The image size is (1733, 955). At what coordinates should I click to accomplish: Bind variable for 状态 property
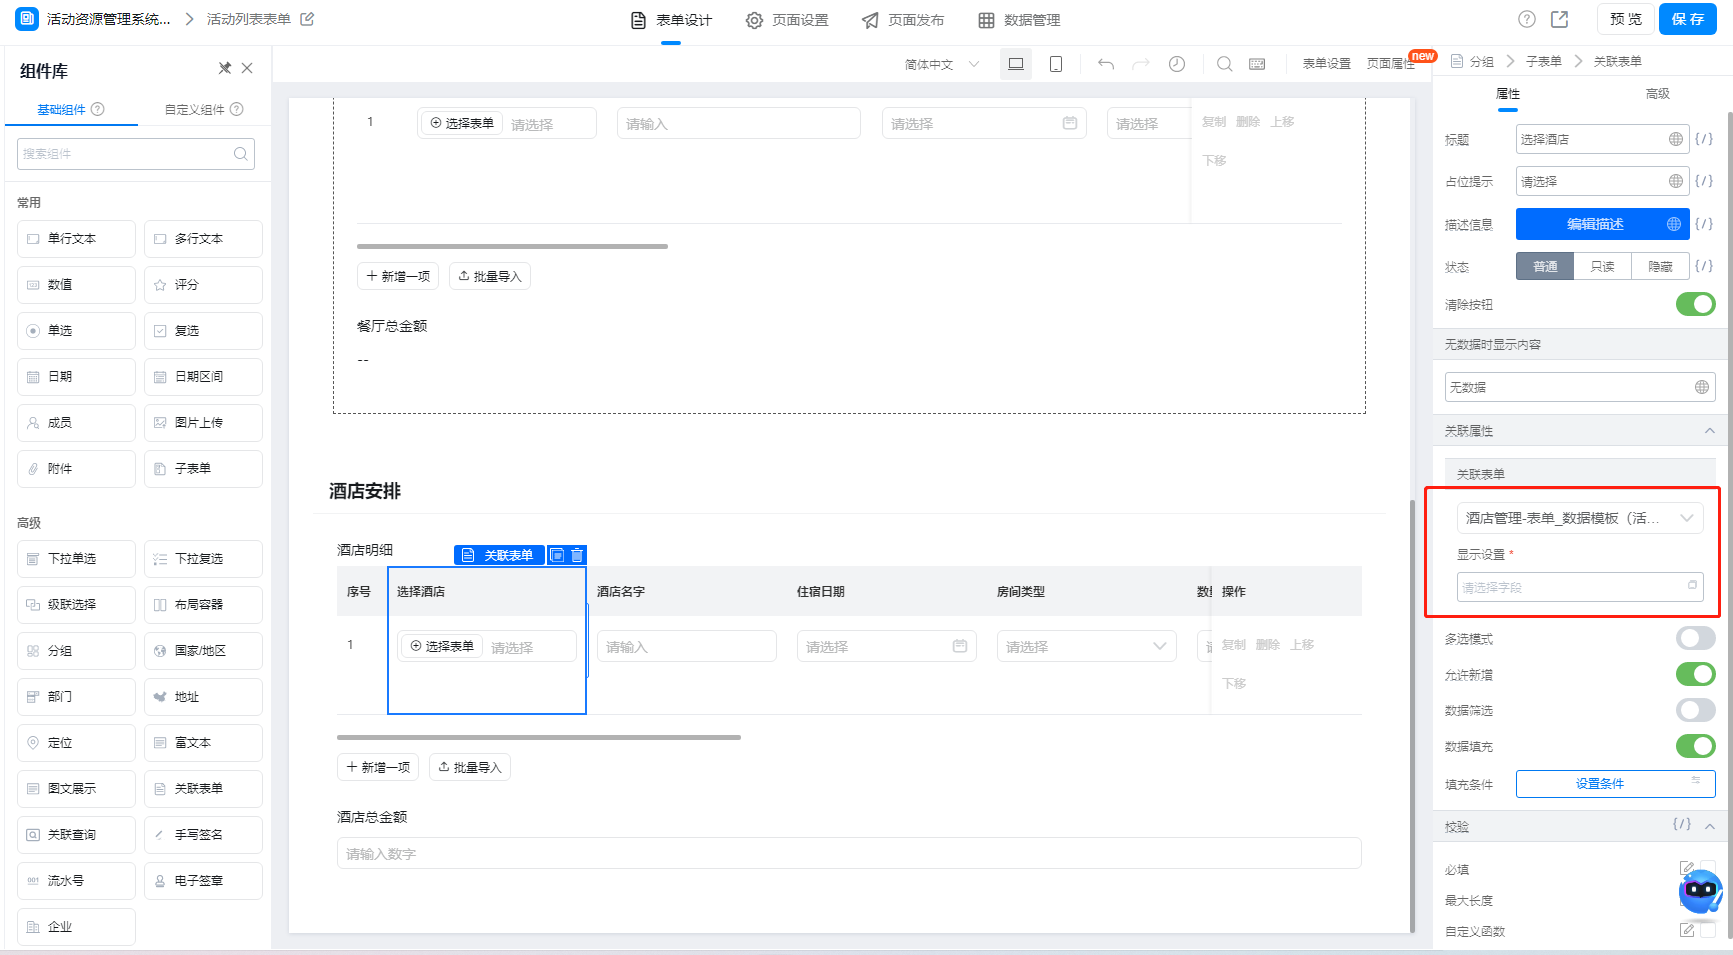tap(1704, 266)
